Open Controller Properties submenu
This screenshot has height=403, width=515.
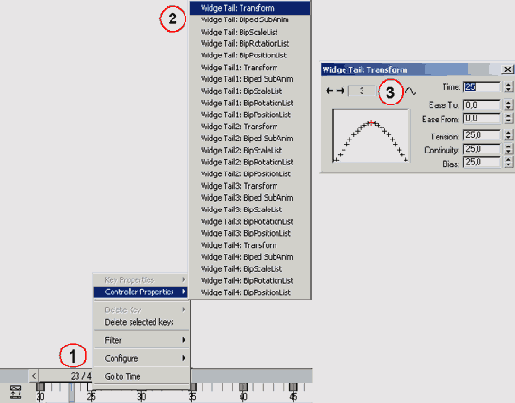(141, 292)
